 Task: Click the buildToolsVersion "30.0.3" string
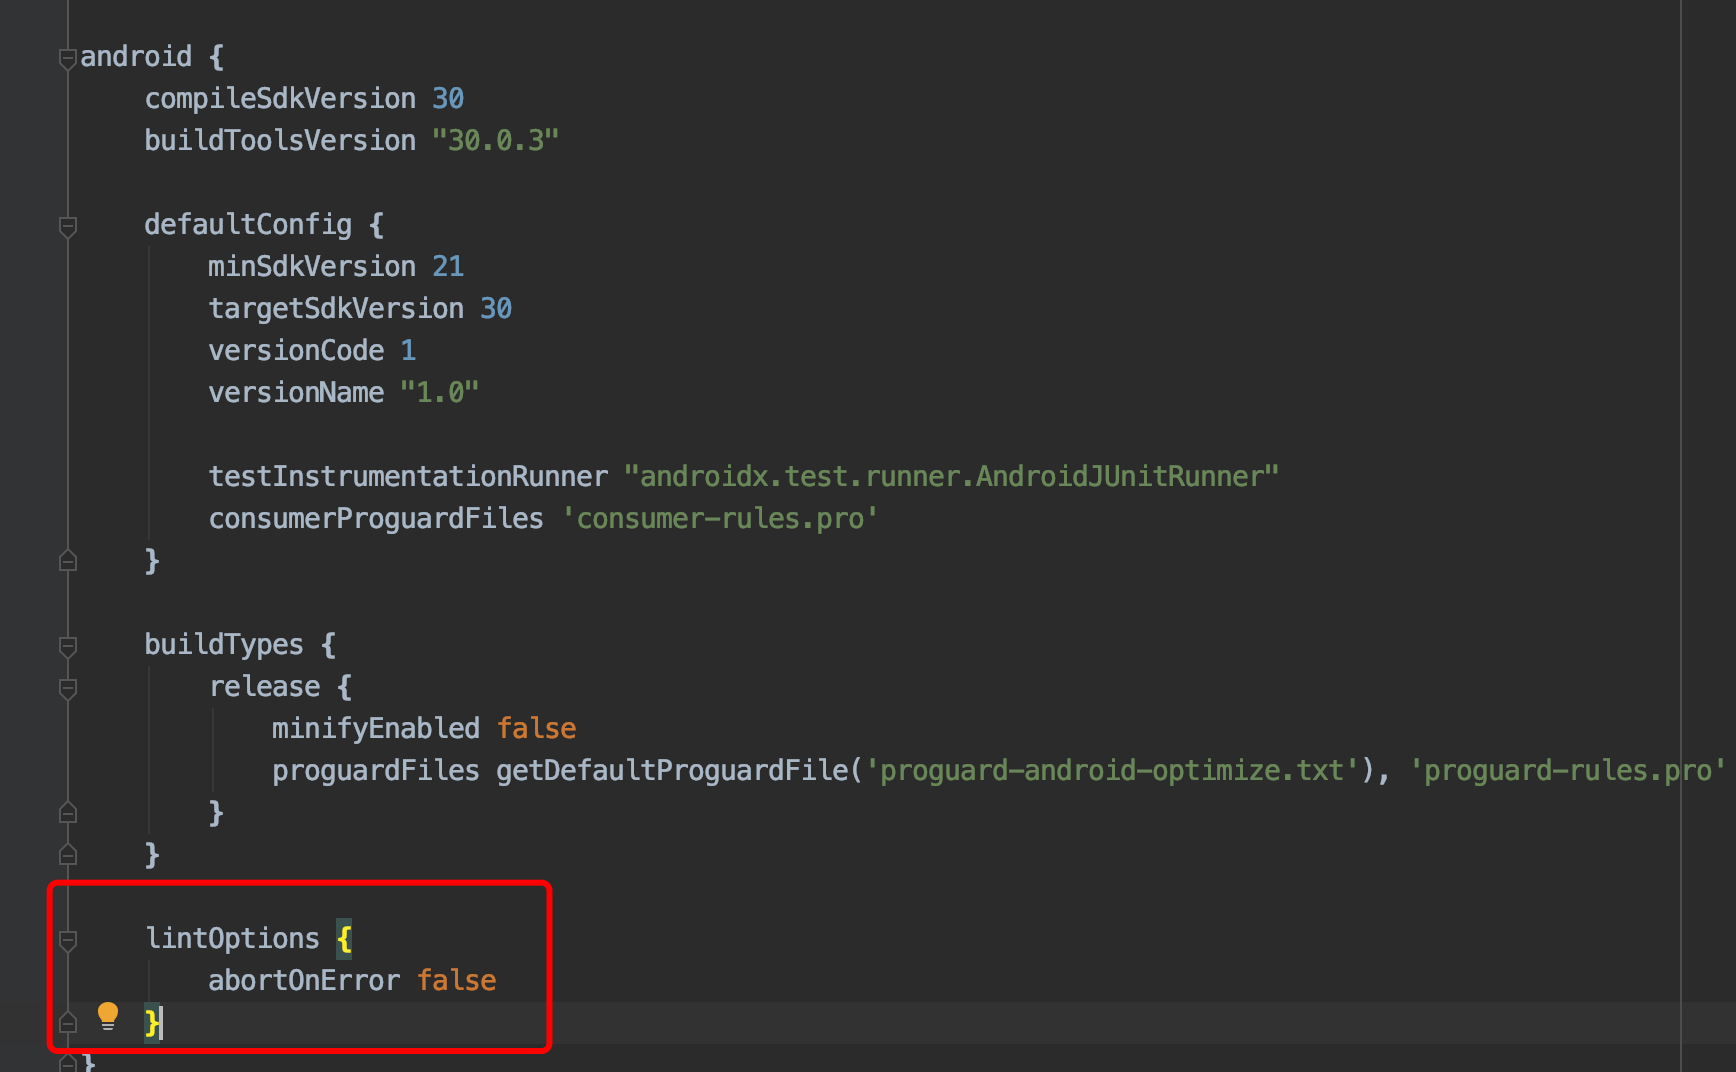coord(495,140)
